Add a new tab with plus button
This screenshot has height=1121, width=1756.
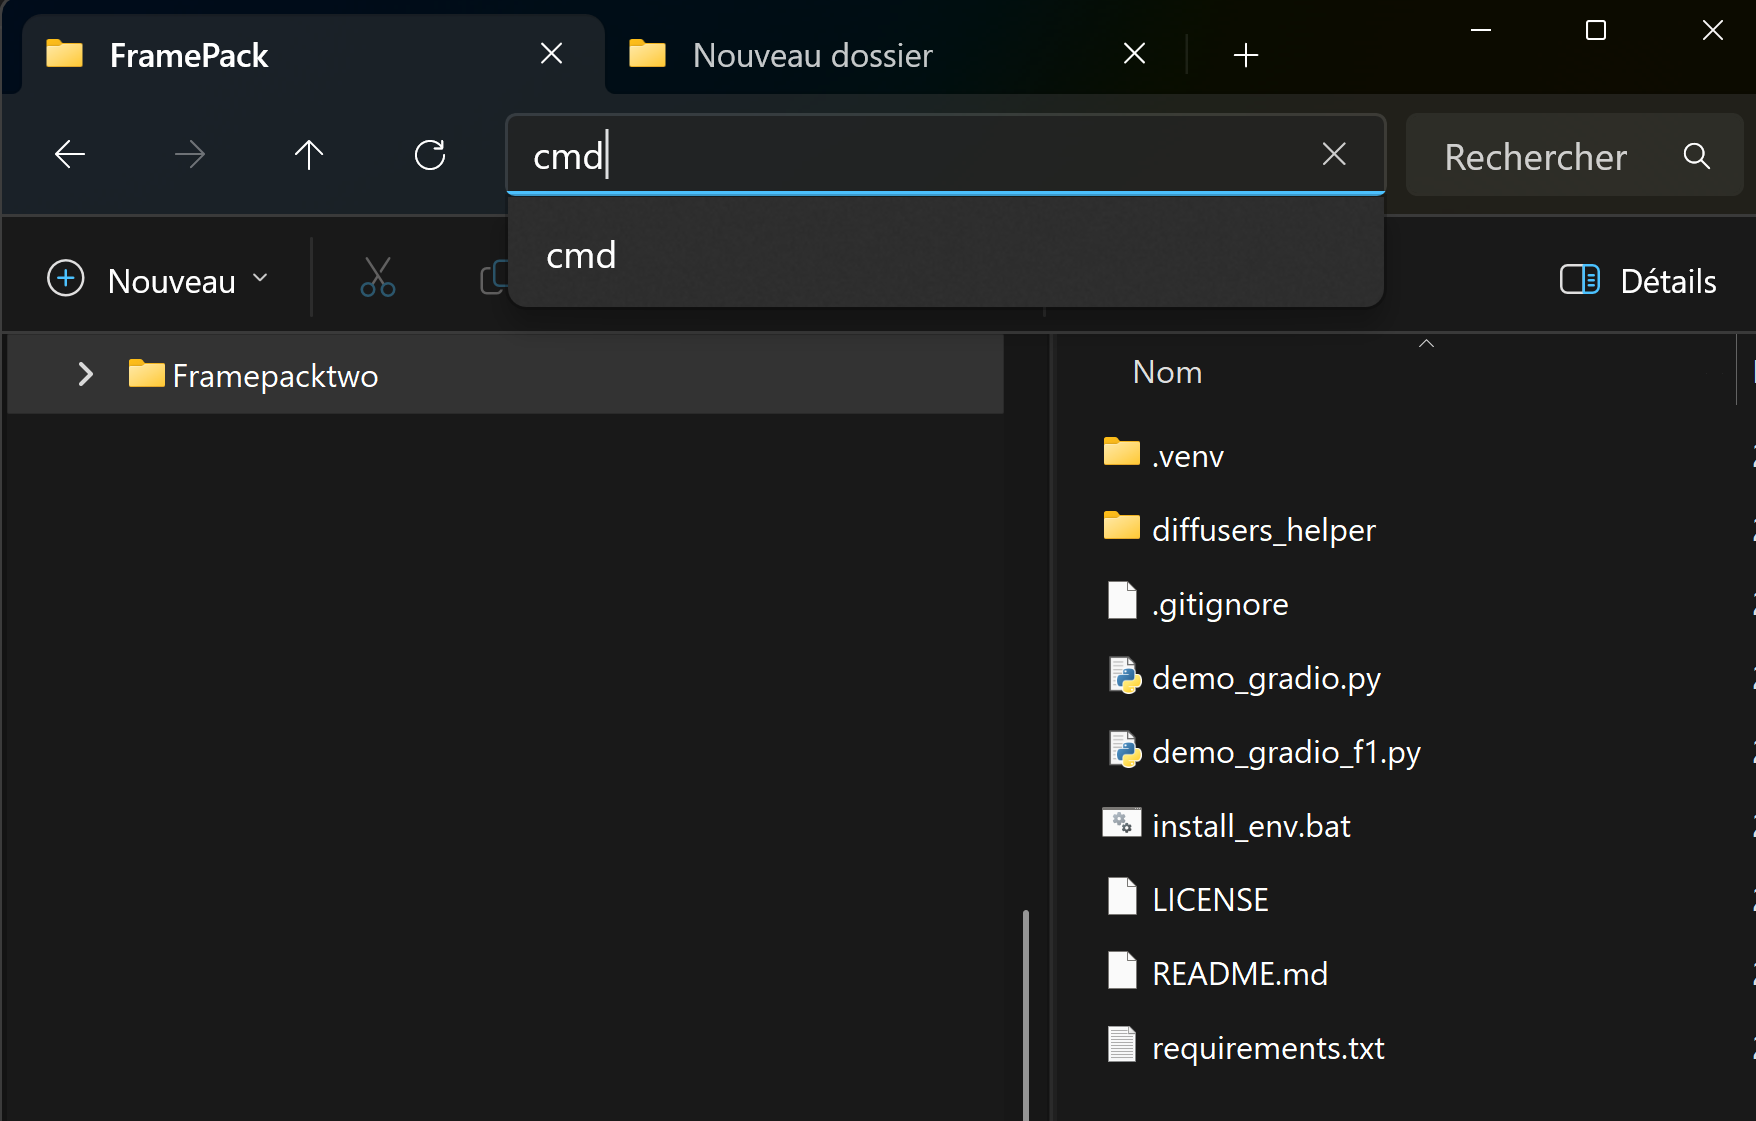click(1246, 55)
